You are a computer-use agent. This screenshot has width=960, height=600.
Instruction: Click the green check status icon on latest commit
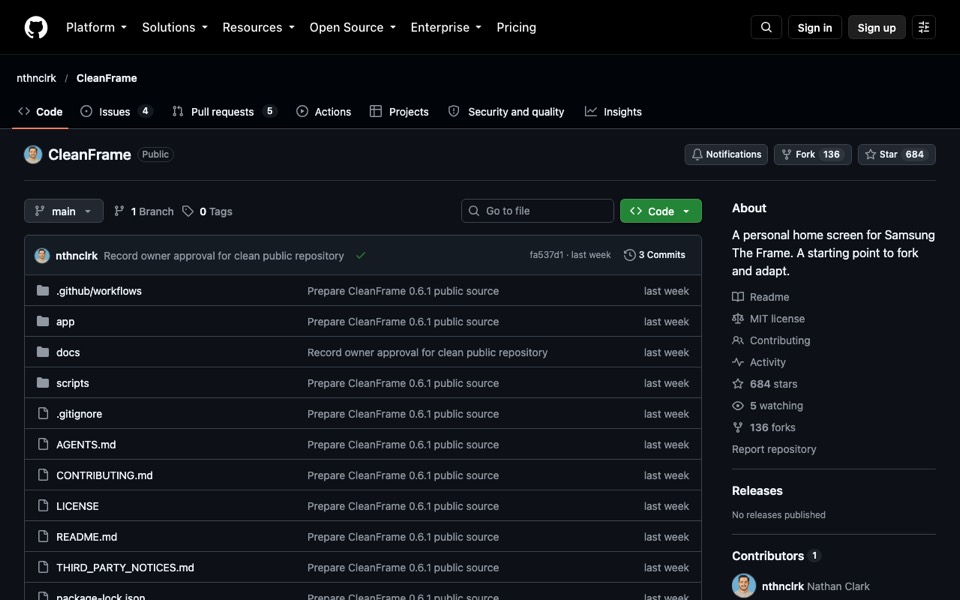[x=361, y=255]
